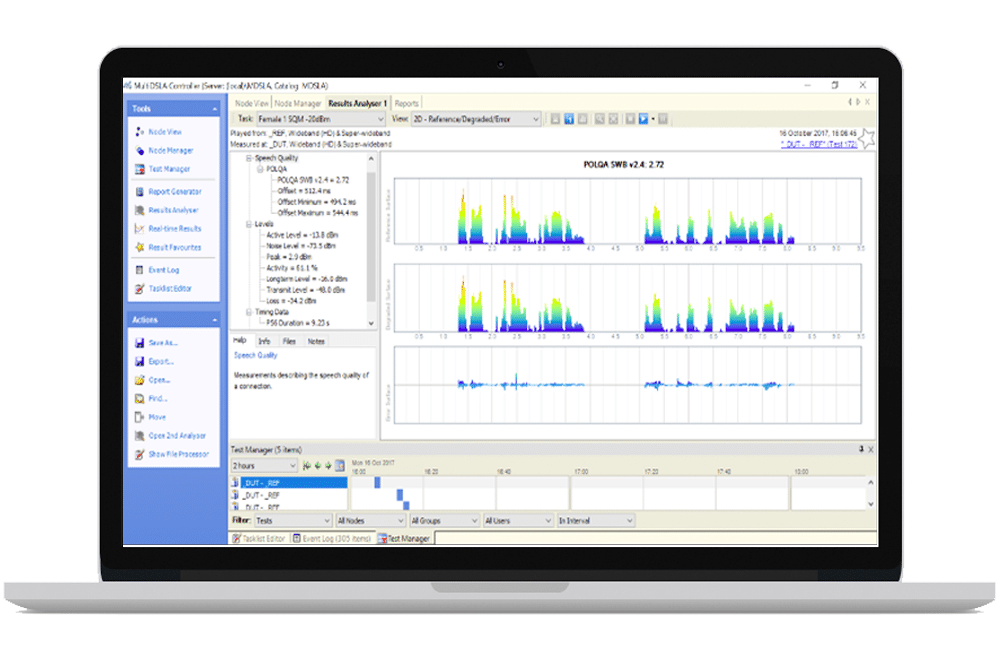The image size is (1000, 666).
Task: Click the Find action
Action: [157, 398]
